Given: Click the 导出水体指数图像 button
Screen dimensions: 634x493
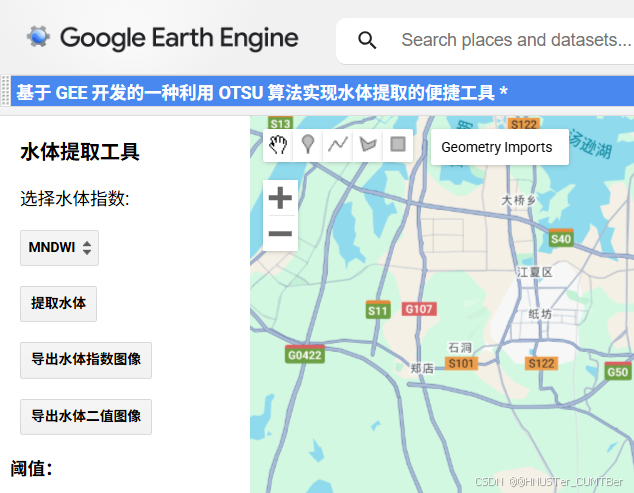Looking at the screenshot, I should tap(86, 360).
